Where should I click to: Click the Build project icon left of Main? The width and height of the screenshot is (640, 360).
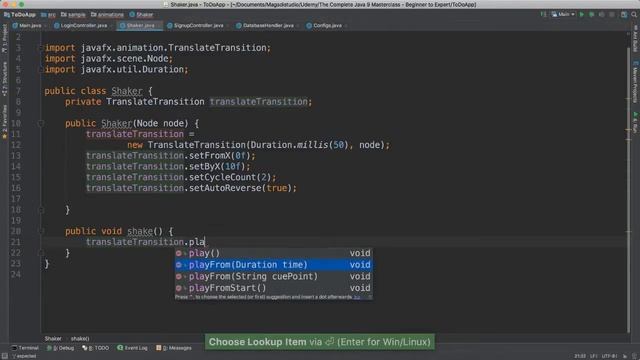543,14
